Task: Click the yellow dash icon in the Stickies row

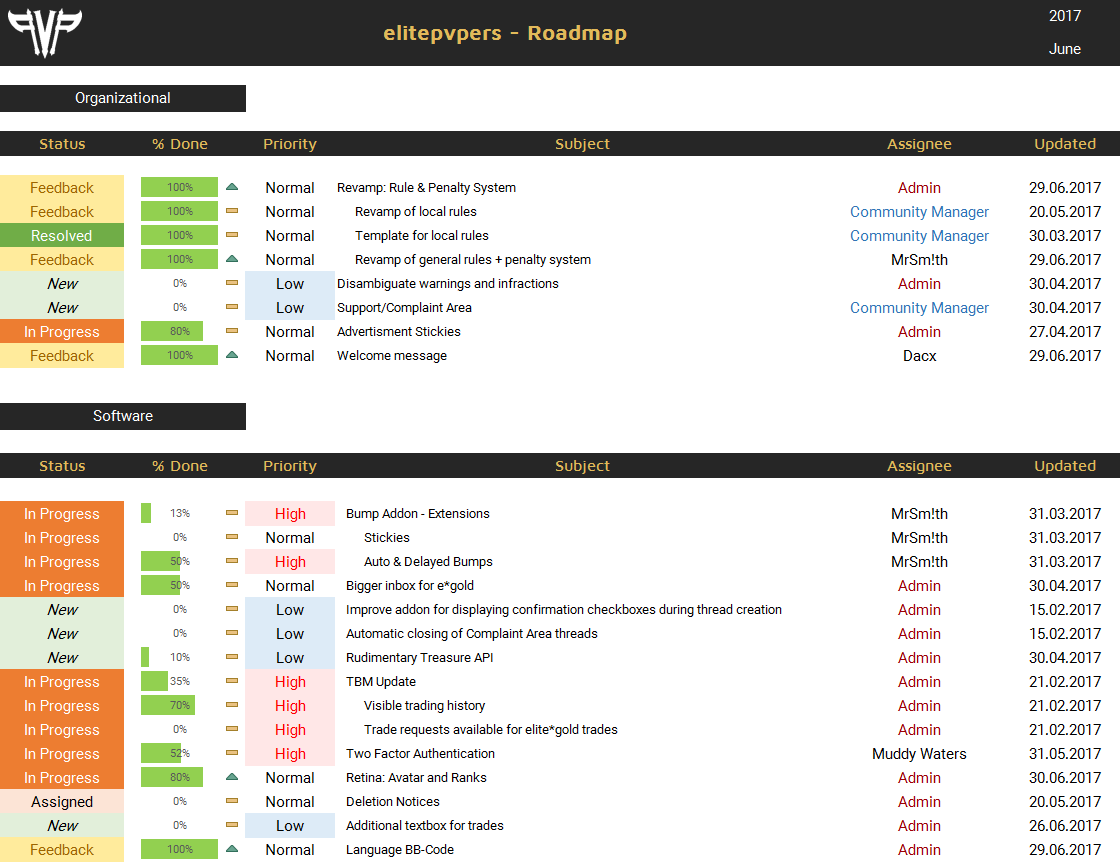Action: pyautogui.click(x=231, y=537)
